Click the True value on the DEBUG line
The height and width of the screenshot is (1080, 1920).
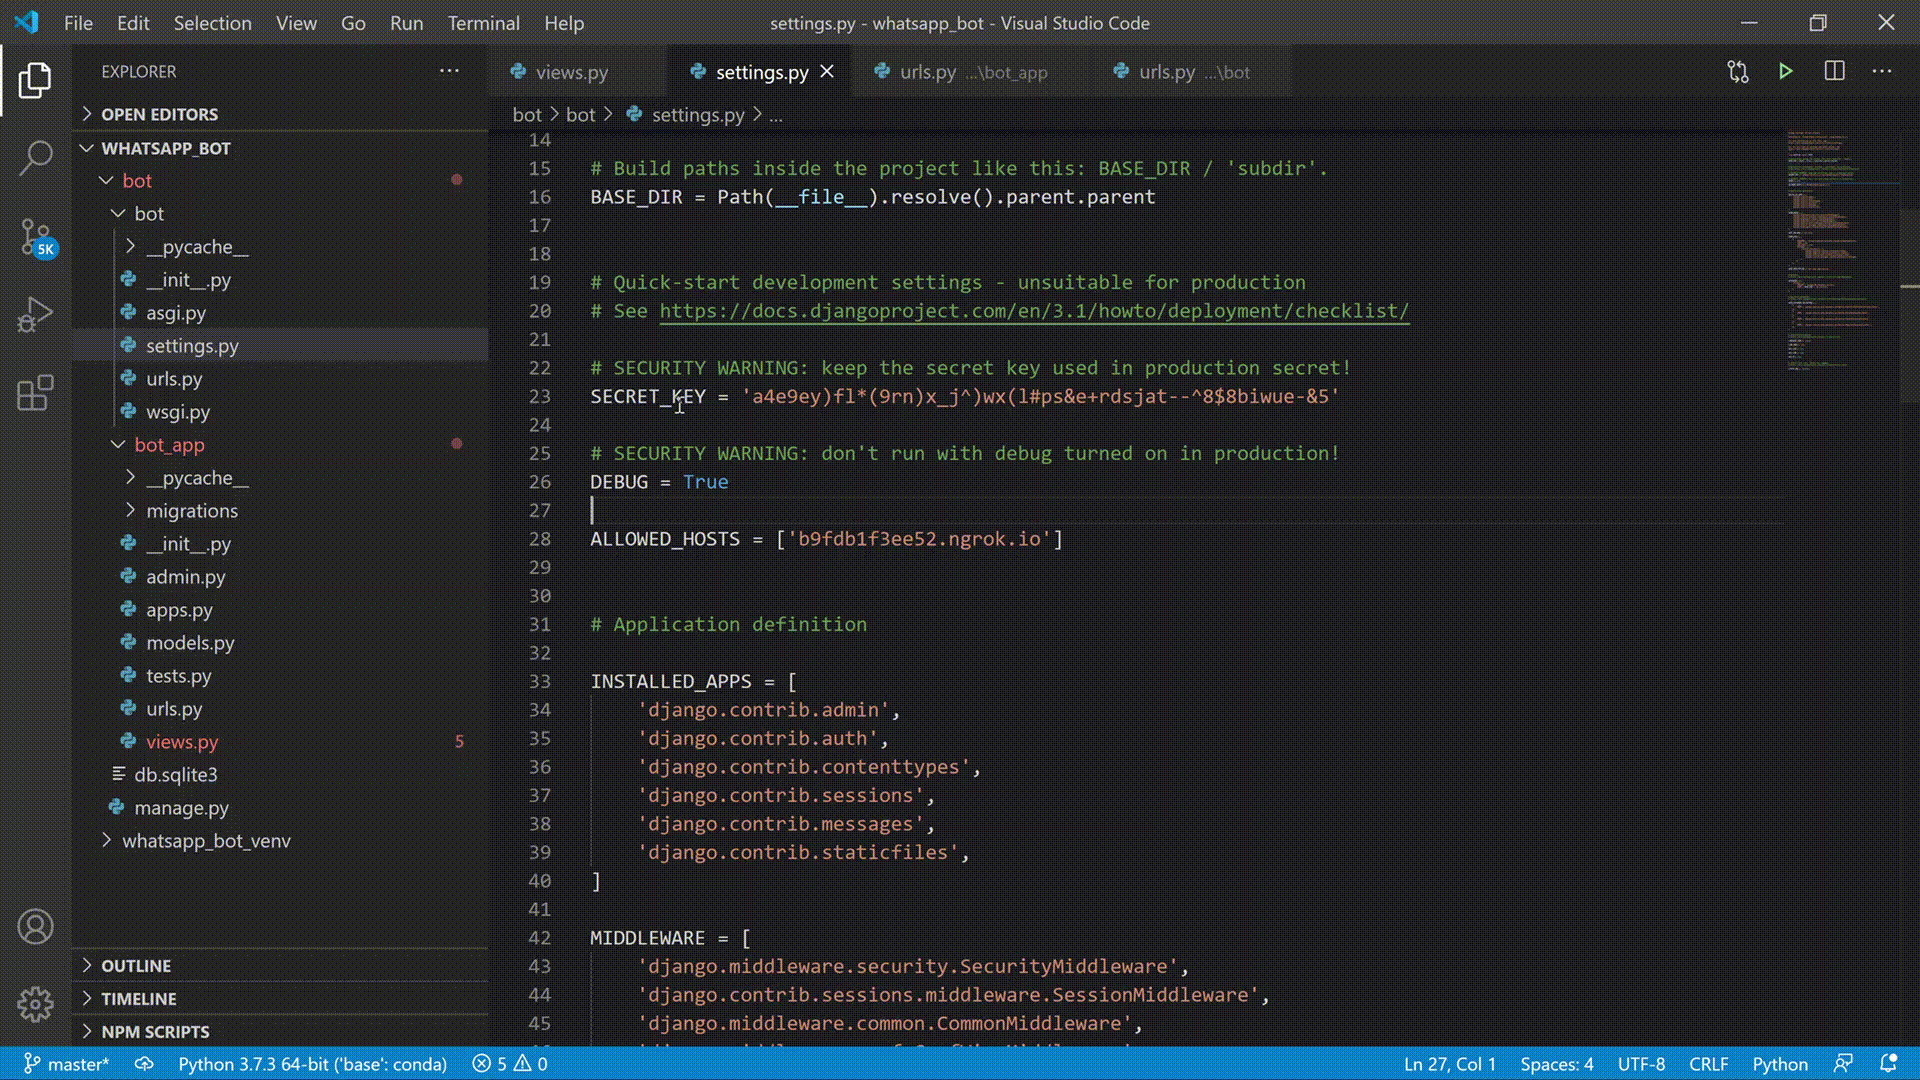click(x=705, y=482)
